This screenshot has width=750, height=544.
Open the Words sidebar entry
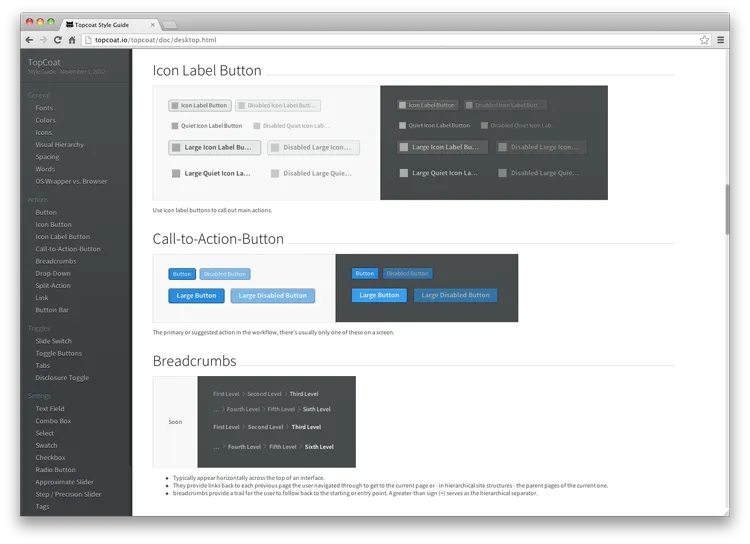45,169
